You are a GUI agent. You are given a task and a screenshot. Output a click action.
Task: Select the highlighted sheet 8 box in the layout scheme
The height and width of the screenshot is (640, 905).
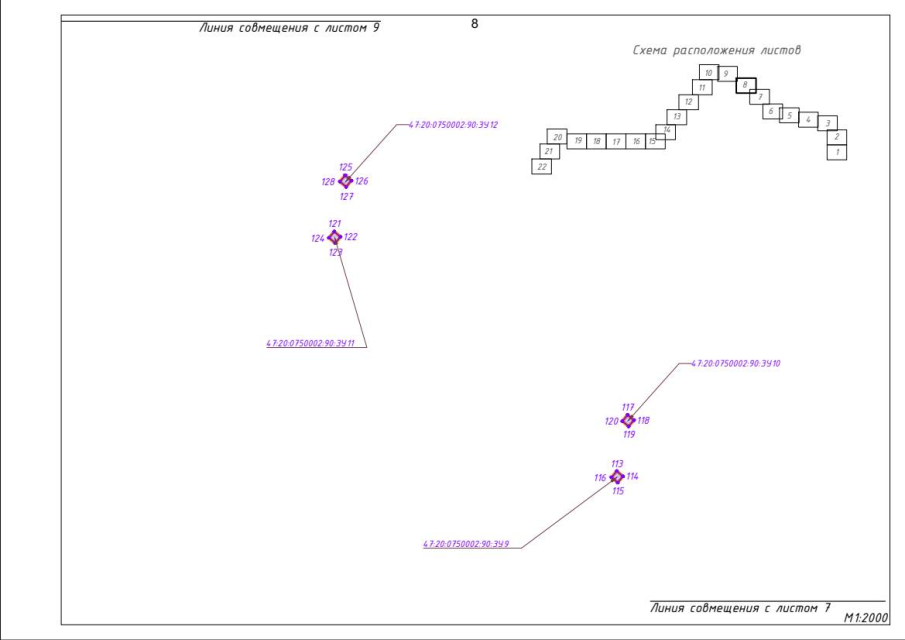[746, 85]
